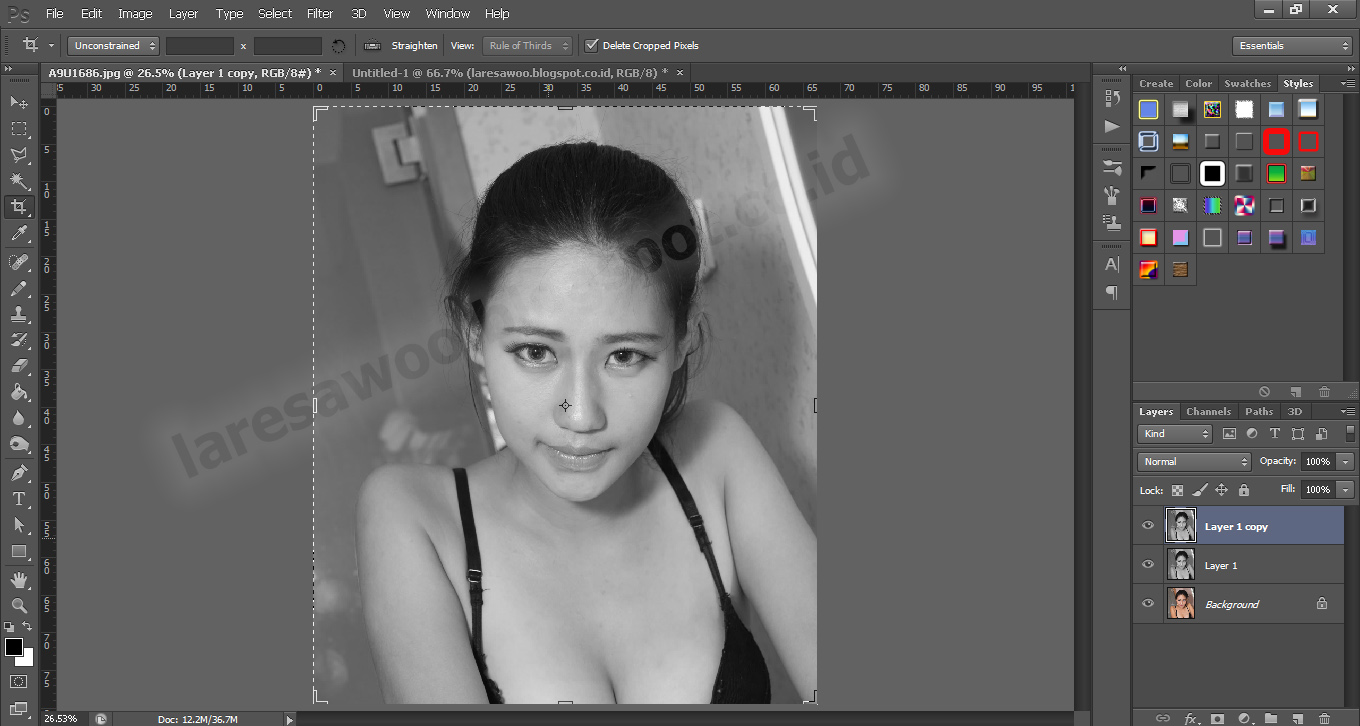
Task: Click the crop width input field
Action: pyautogui.click(x=200, y=46)
